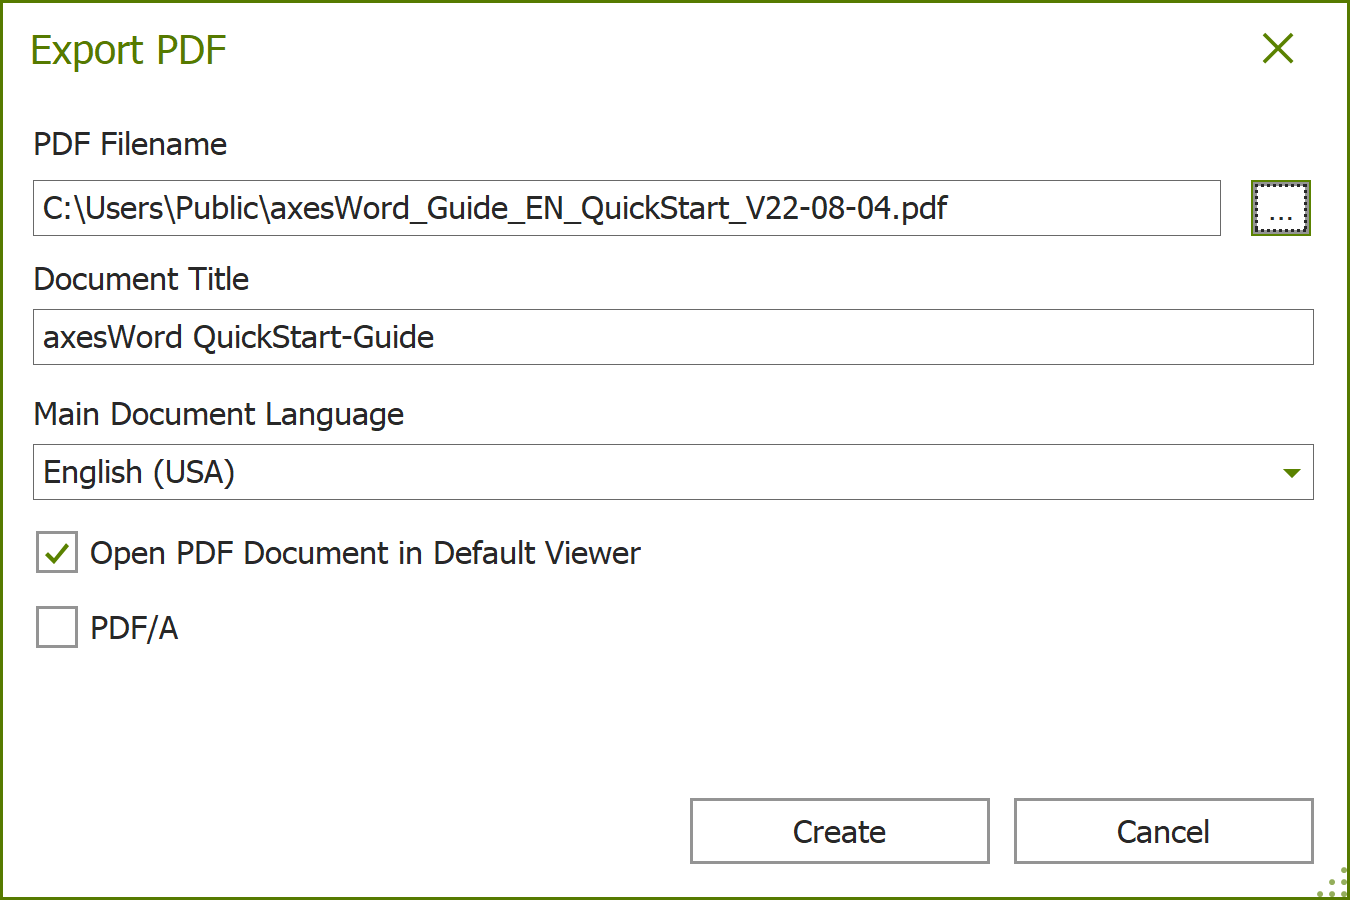Click the Create button
Image resolution: width=1350 pixels, height=900 pixels.
pos(840,831)
